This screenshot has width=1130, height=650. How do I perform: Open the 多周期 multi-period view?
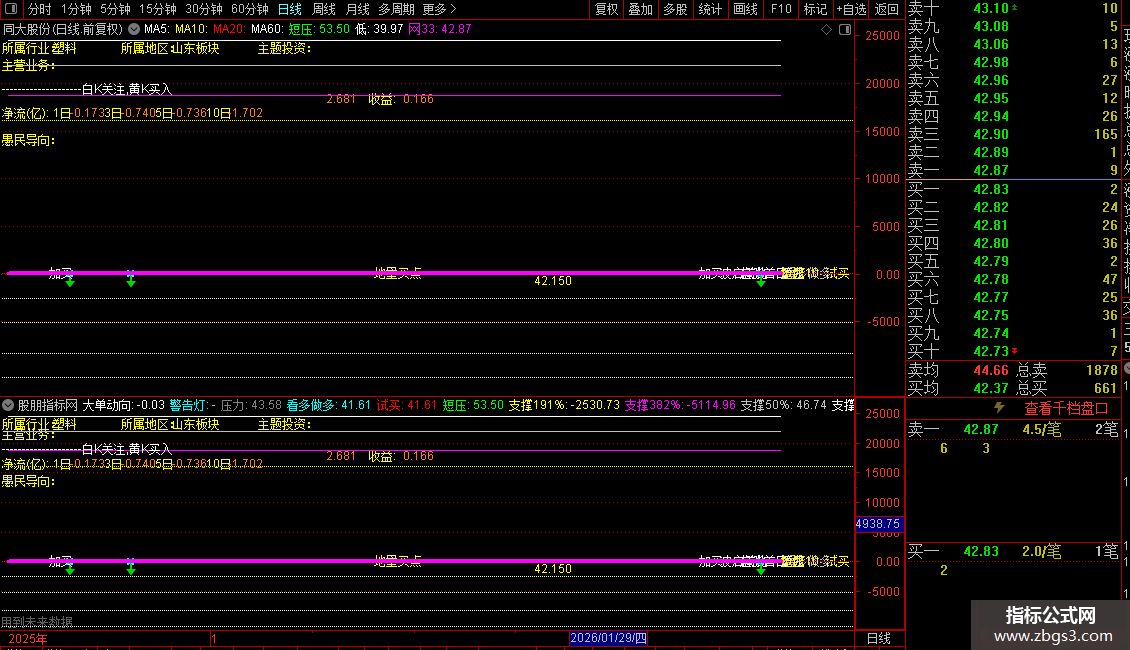pos(396,9)
